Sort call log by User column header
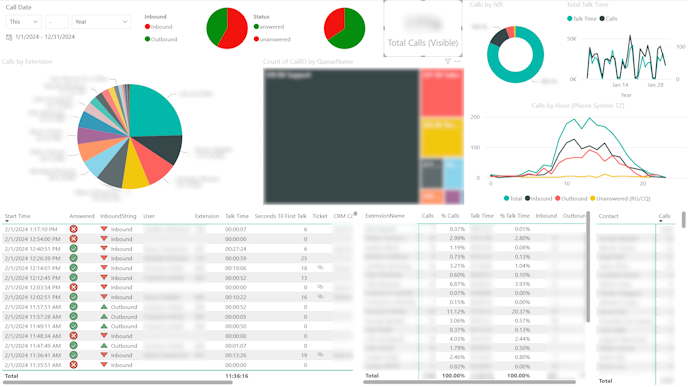 coord(149,216)
